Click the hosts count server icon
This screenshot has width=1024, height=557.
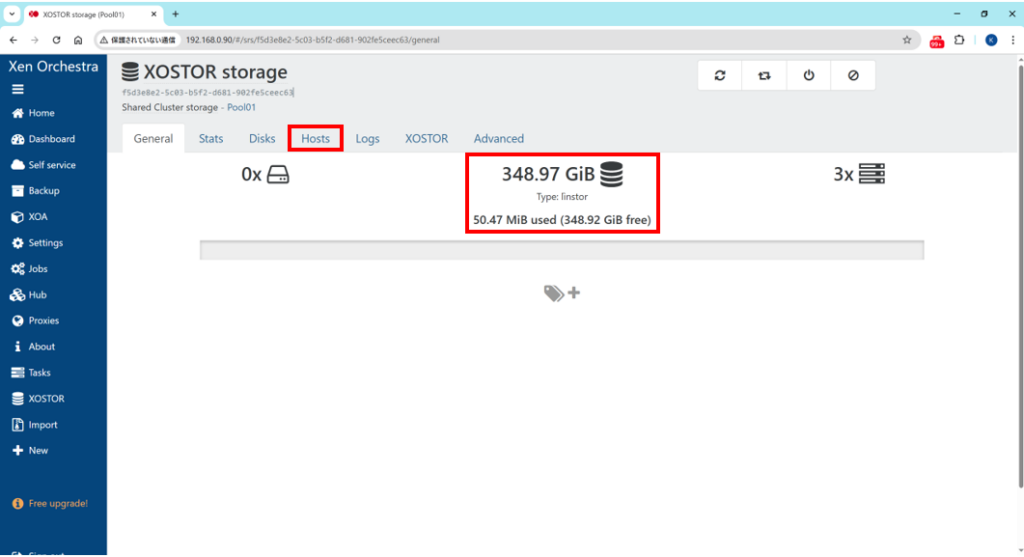pos(872,174)
